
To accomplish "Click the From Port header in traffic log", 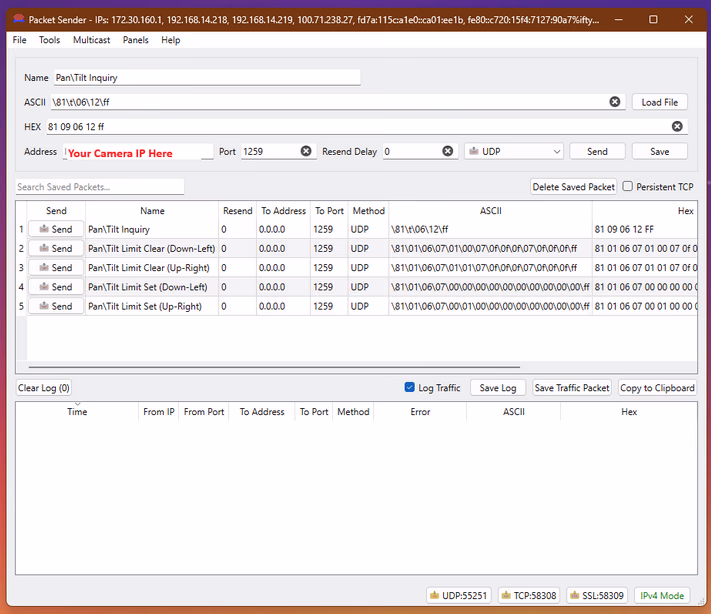I will click(x=204, y=411).
